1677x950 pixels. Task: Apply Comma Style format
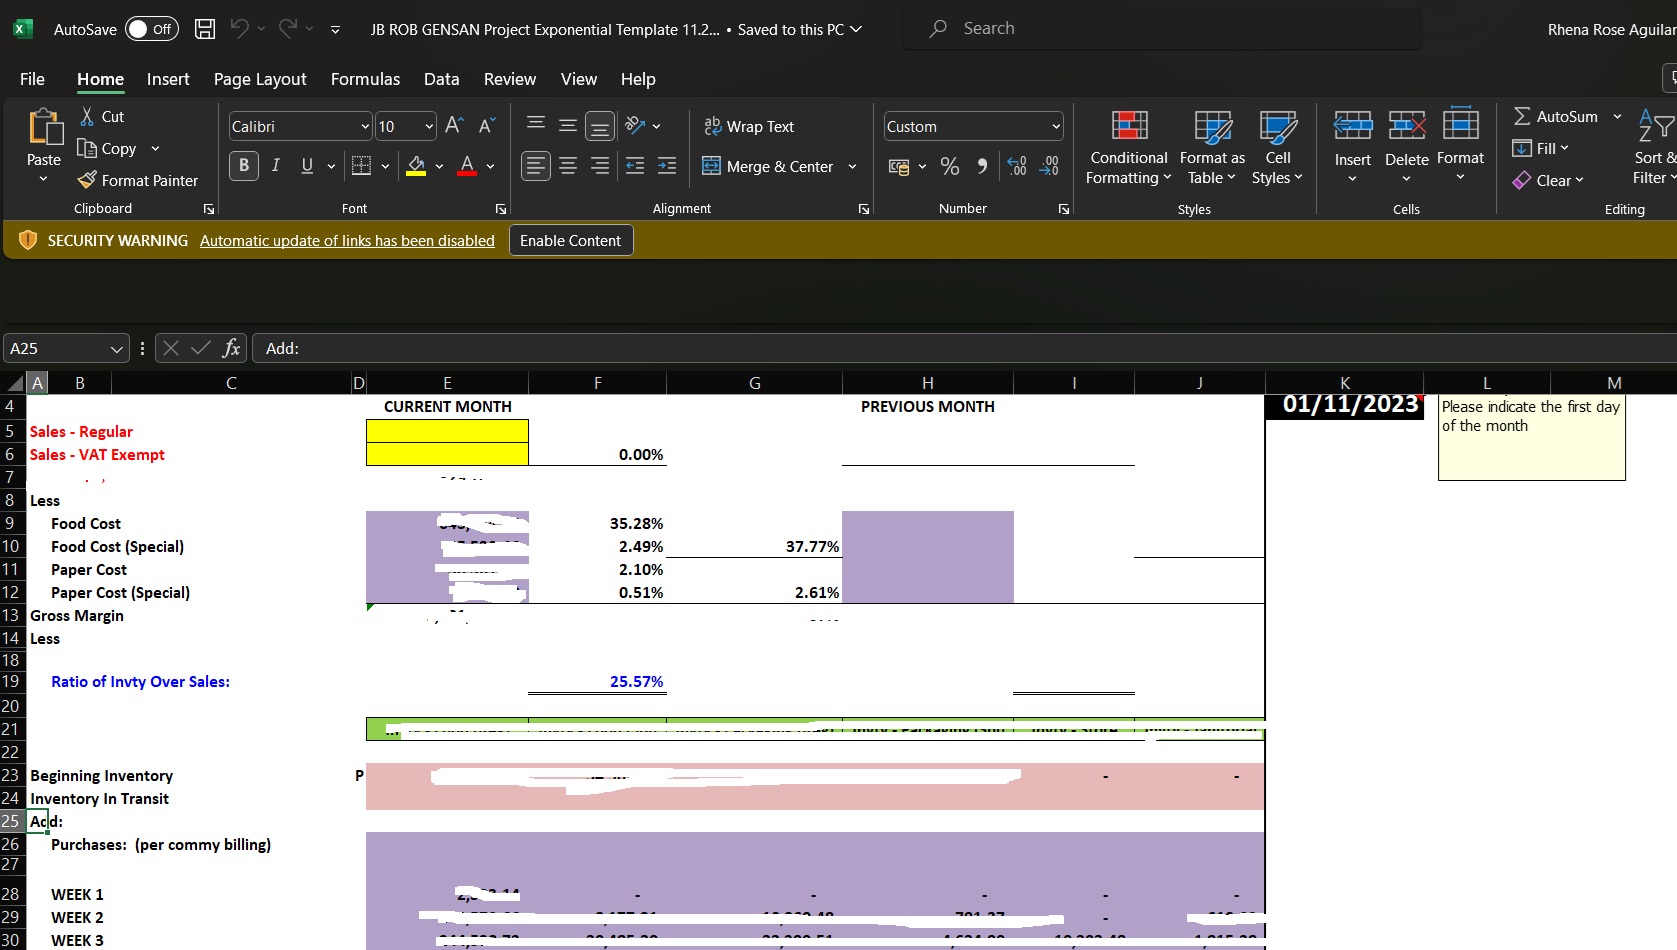click(982, 166)
